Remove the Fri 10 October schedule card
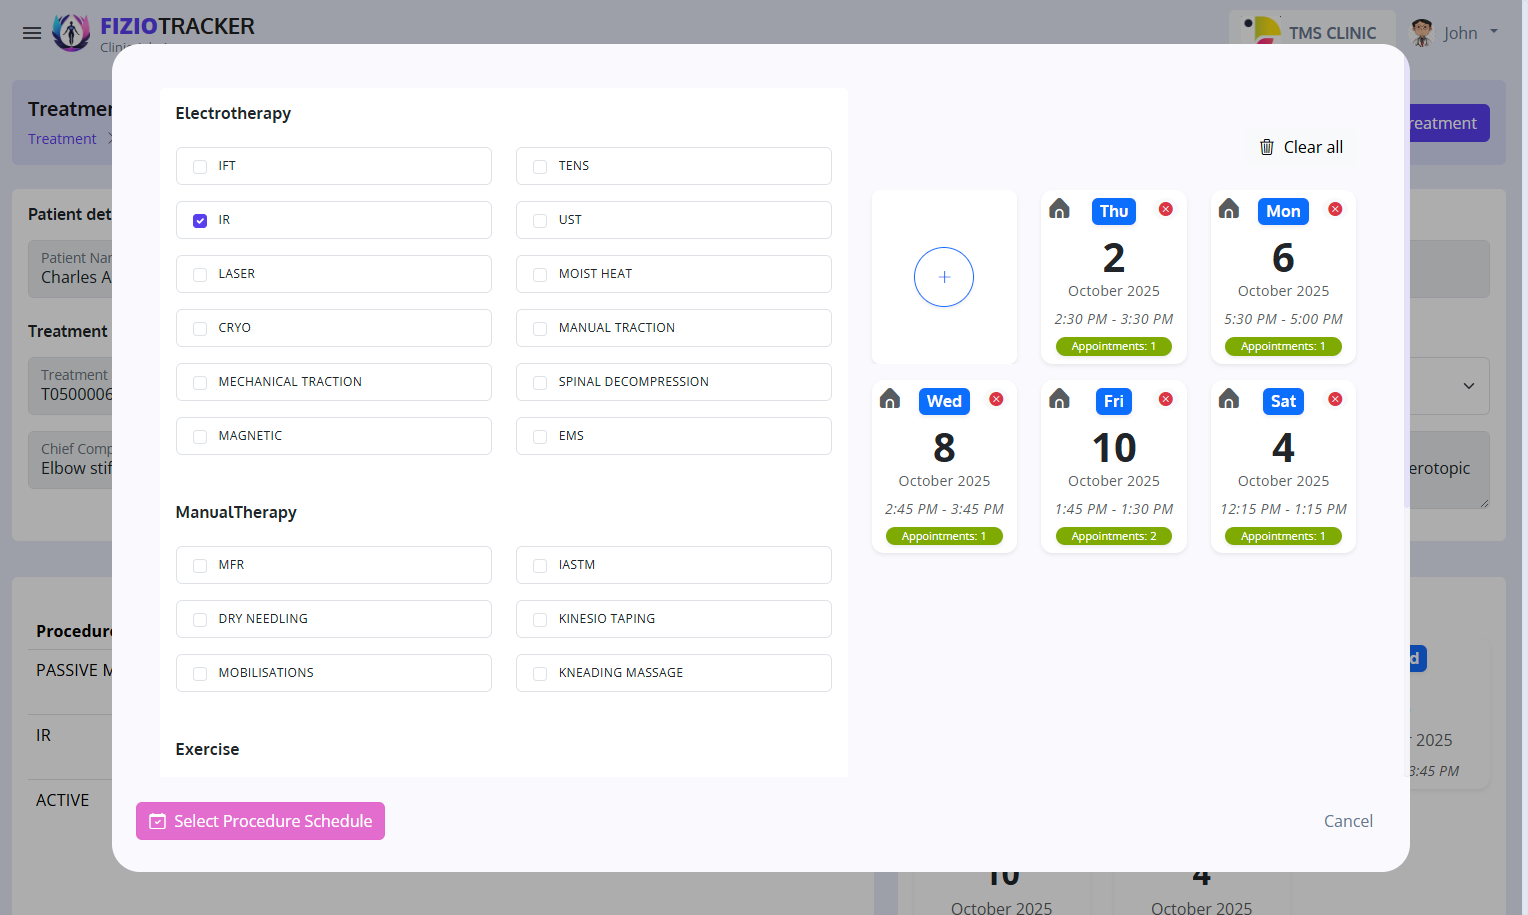This screenshot has width=1528, height=915. 1165,399
